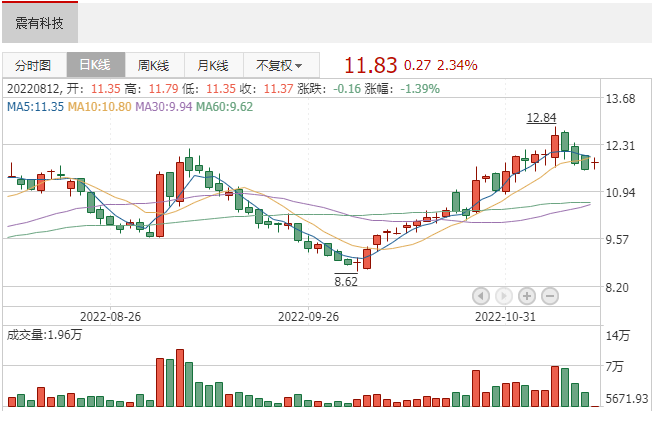Zoom in the chart with the plus icon
This screenshot has height=433, width=655.
click(x=526, y=295)
